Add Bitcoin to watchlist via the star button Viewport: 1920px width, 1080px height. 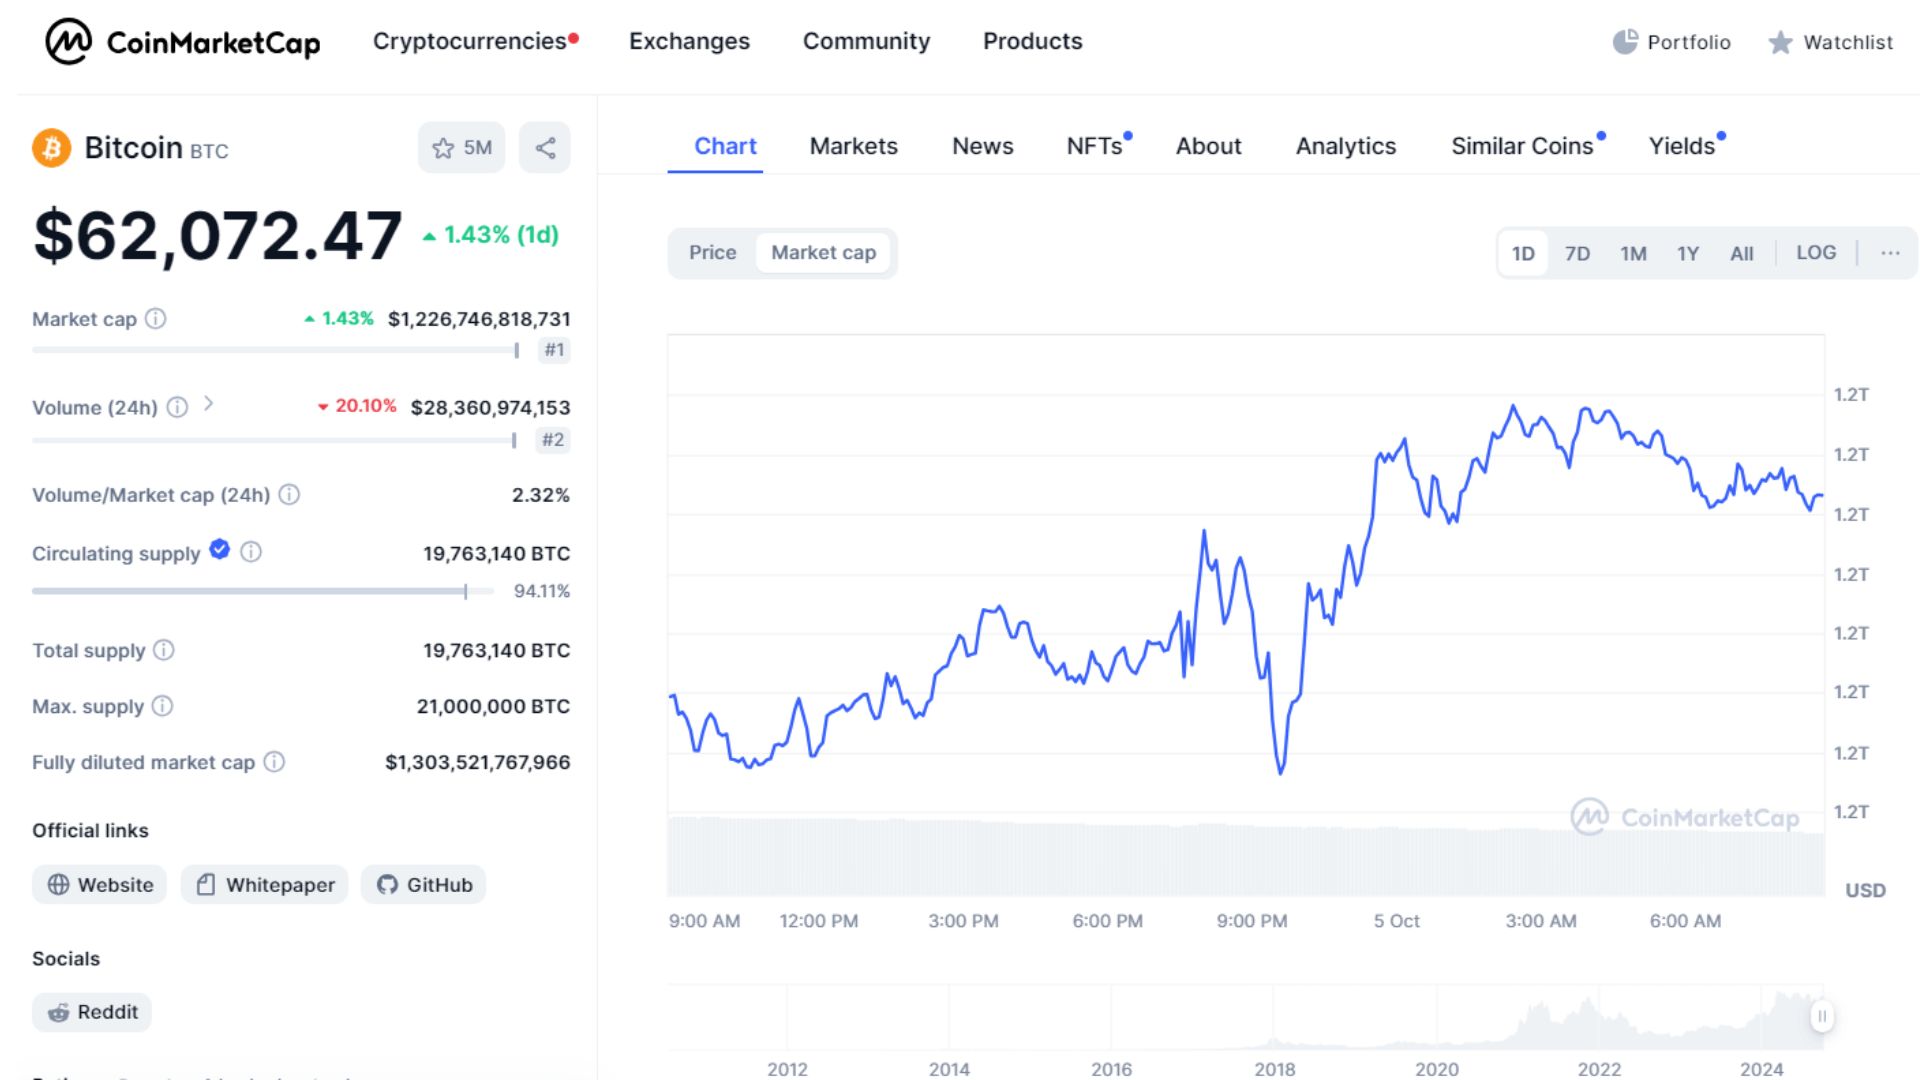click(x=461, y=147)
